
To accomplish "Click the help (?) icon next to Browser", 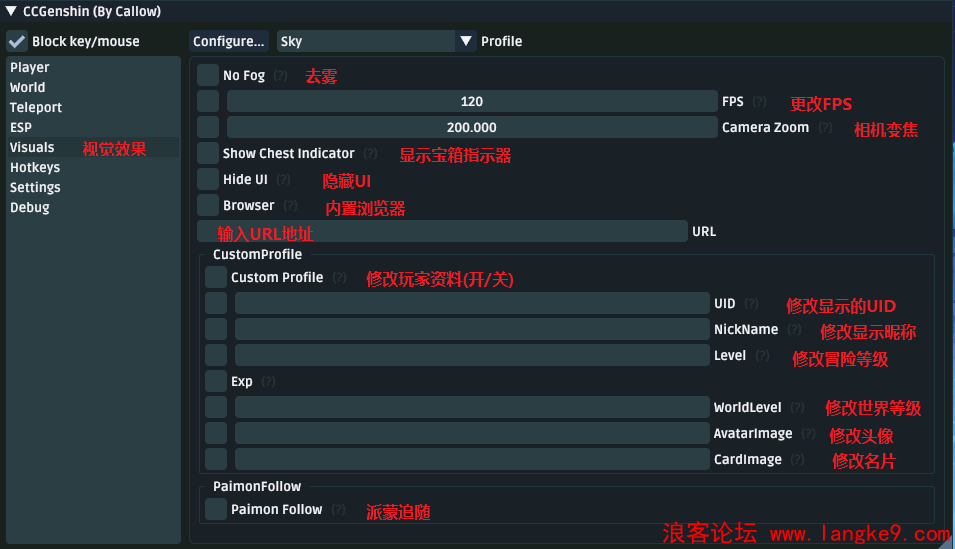I will (290, 206).
